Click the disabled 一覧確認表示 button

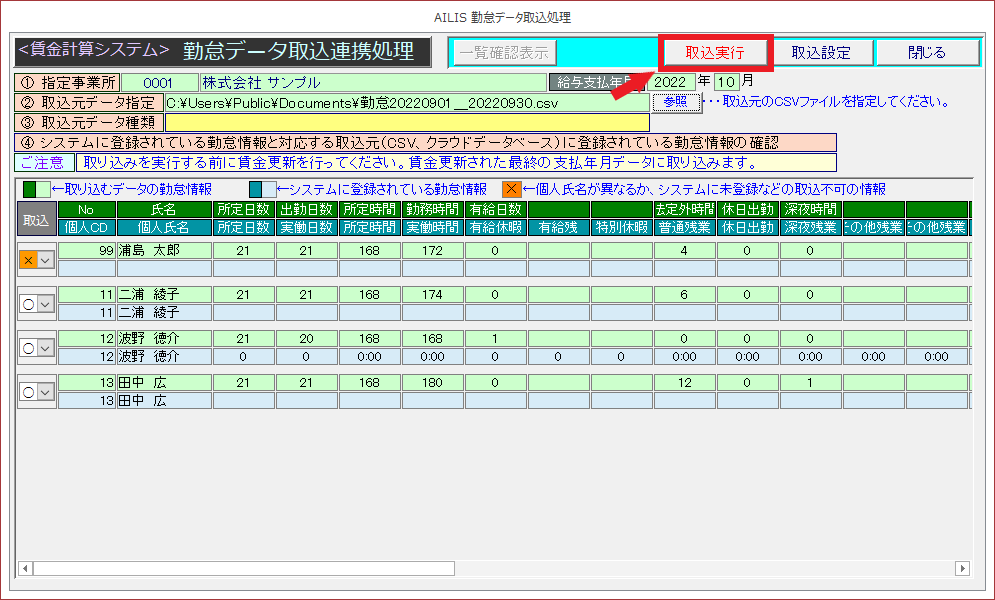click(502, 53)
